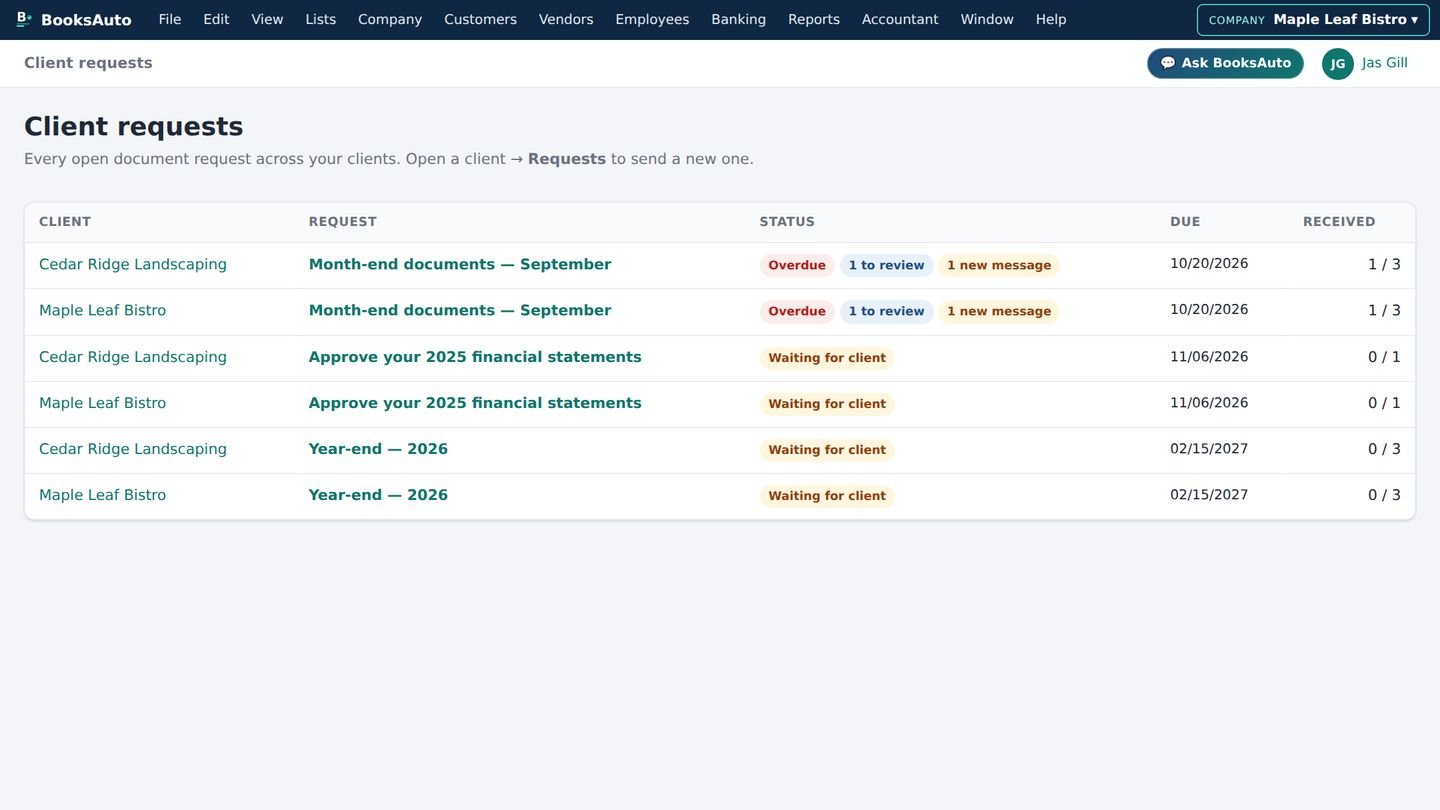Open the Accountant menu
1440x810 pixels.
point(900,19)
